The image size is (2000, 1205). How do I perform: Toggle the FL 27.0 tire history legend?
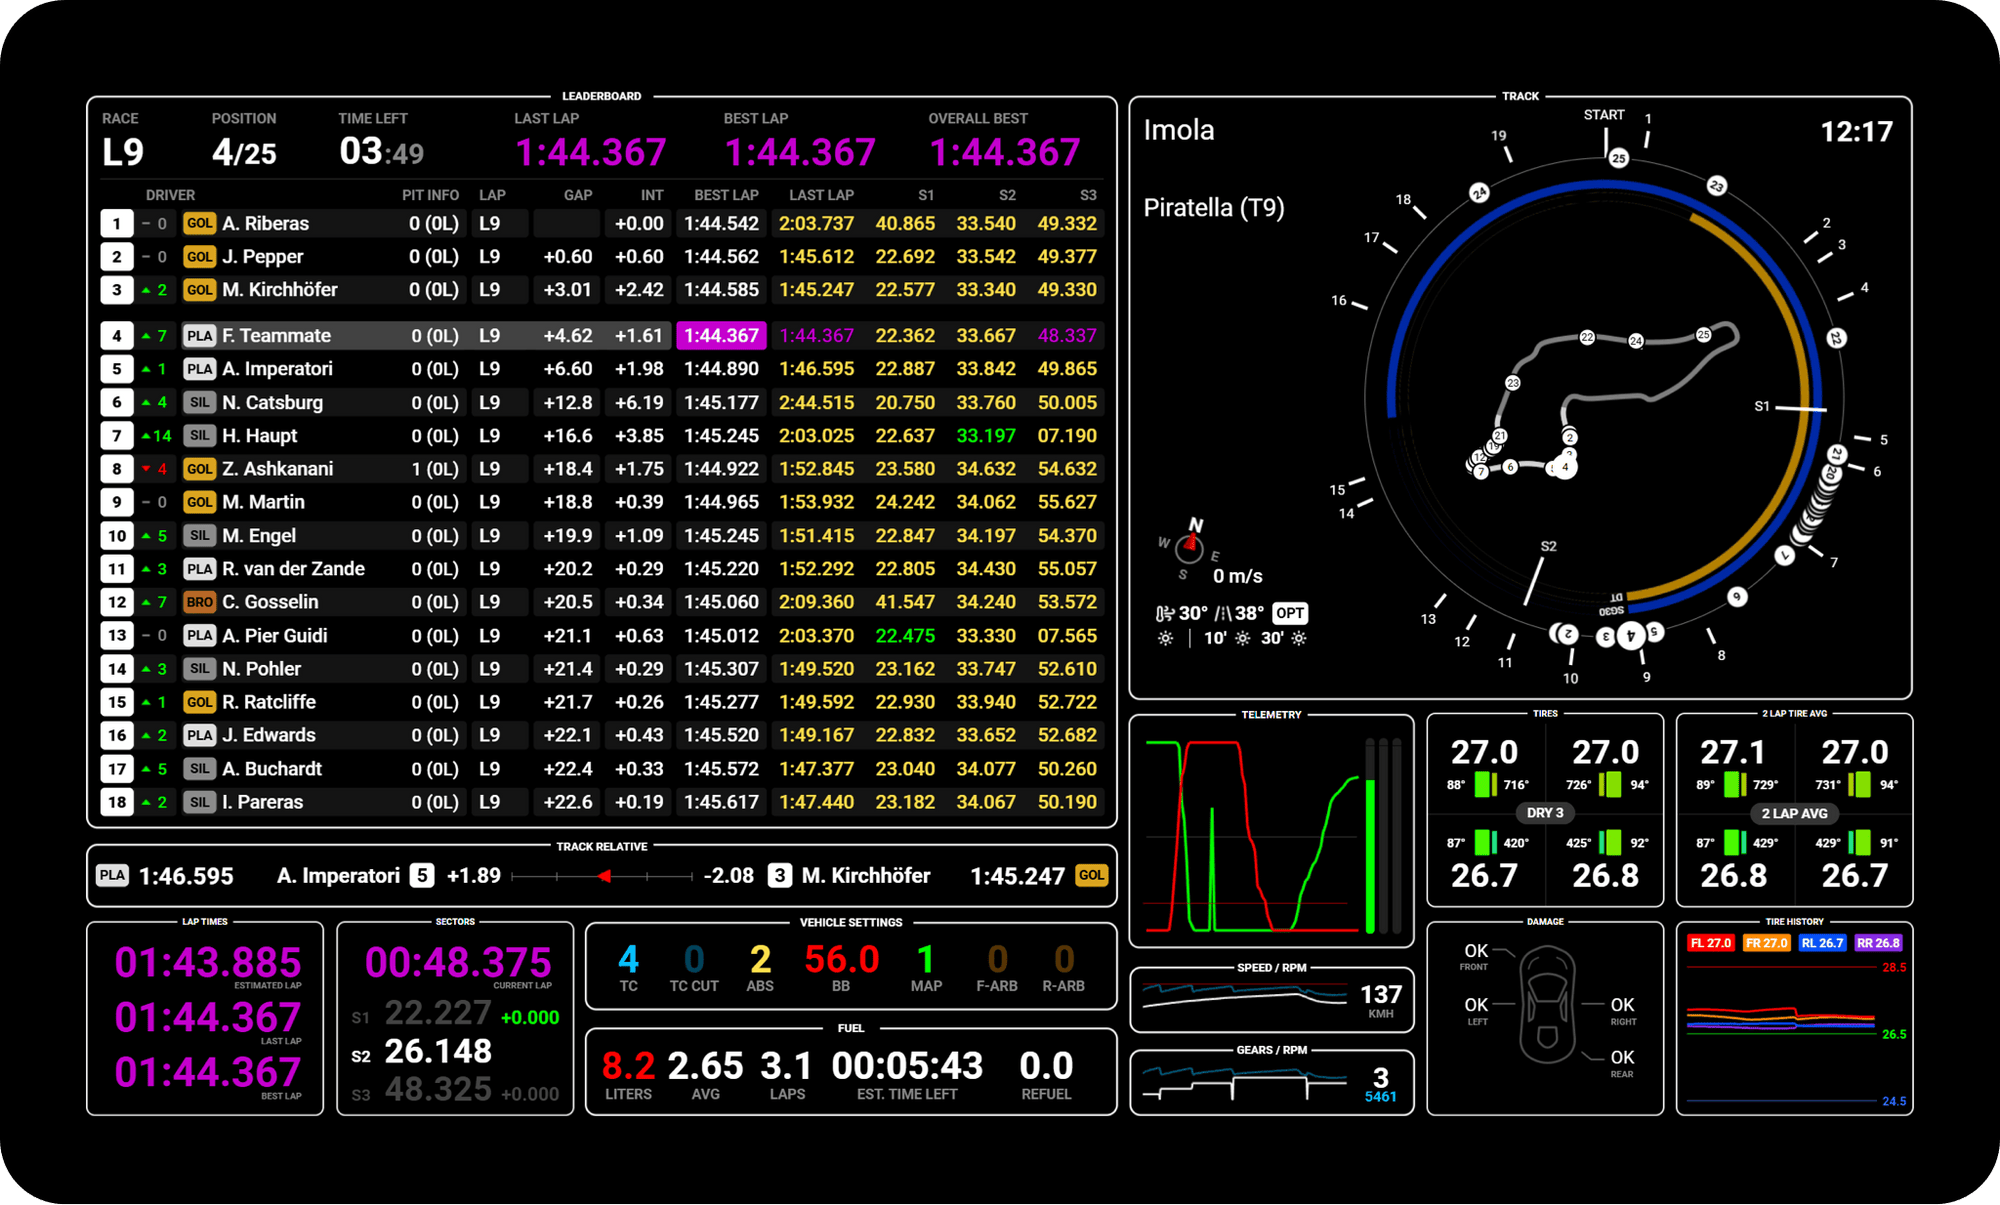[x=1712, y=942]
